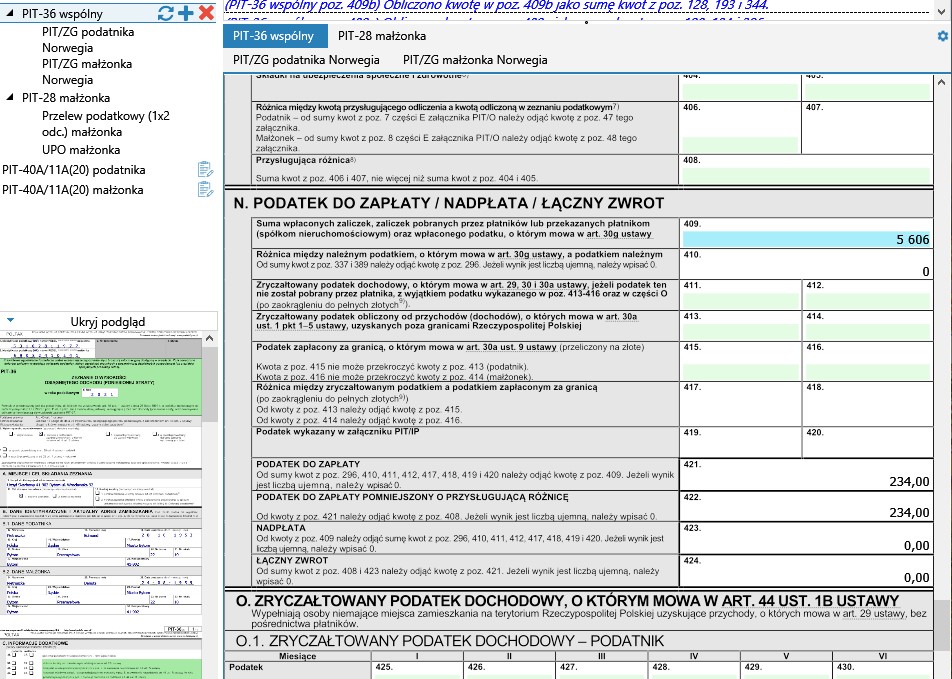
Task: Click the refresh icon beside PIT-36 wspólny
Action: click(x=166, y=13)
